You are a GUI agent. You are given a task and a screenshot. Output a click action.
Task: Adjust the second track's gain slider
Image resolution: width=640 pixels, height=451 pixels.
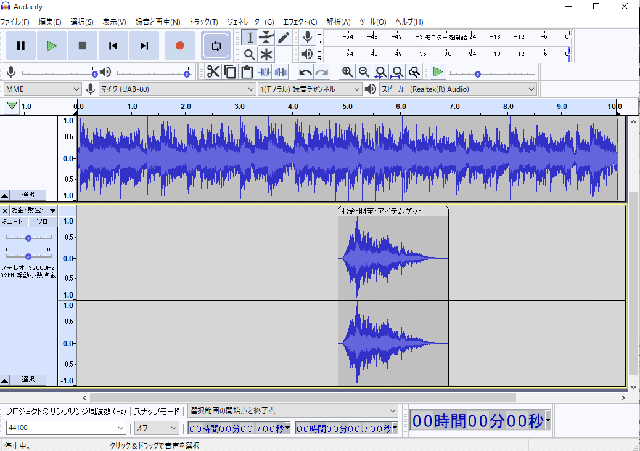coord(29,238)
